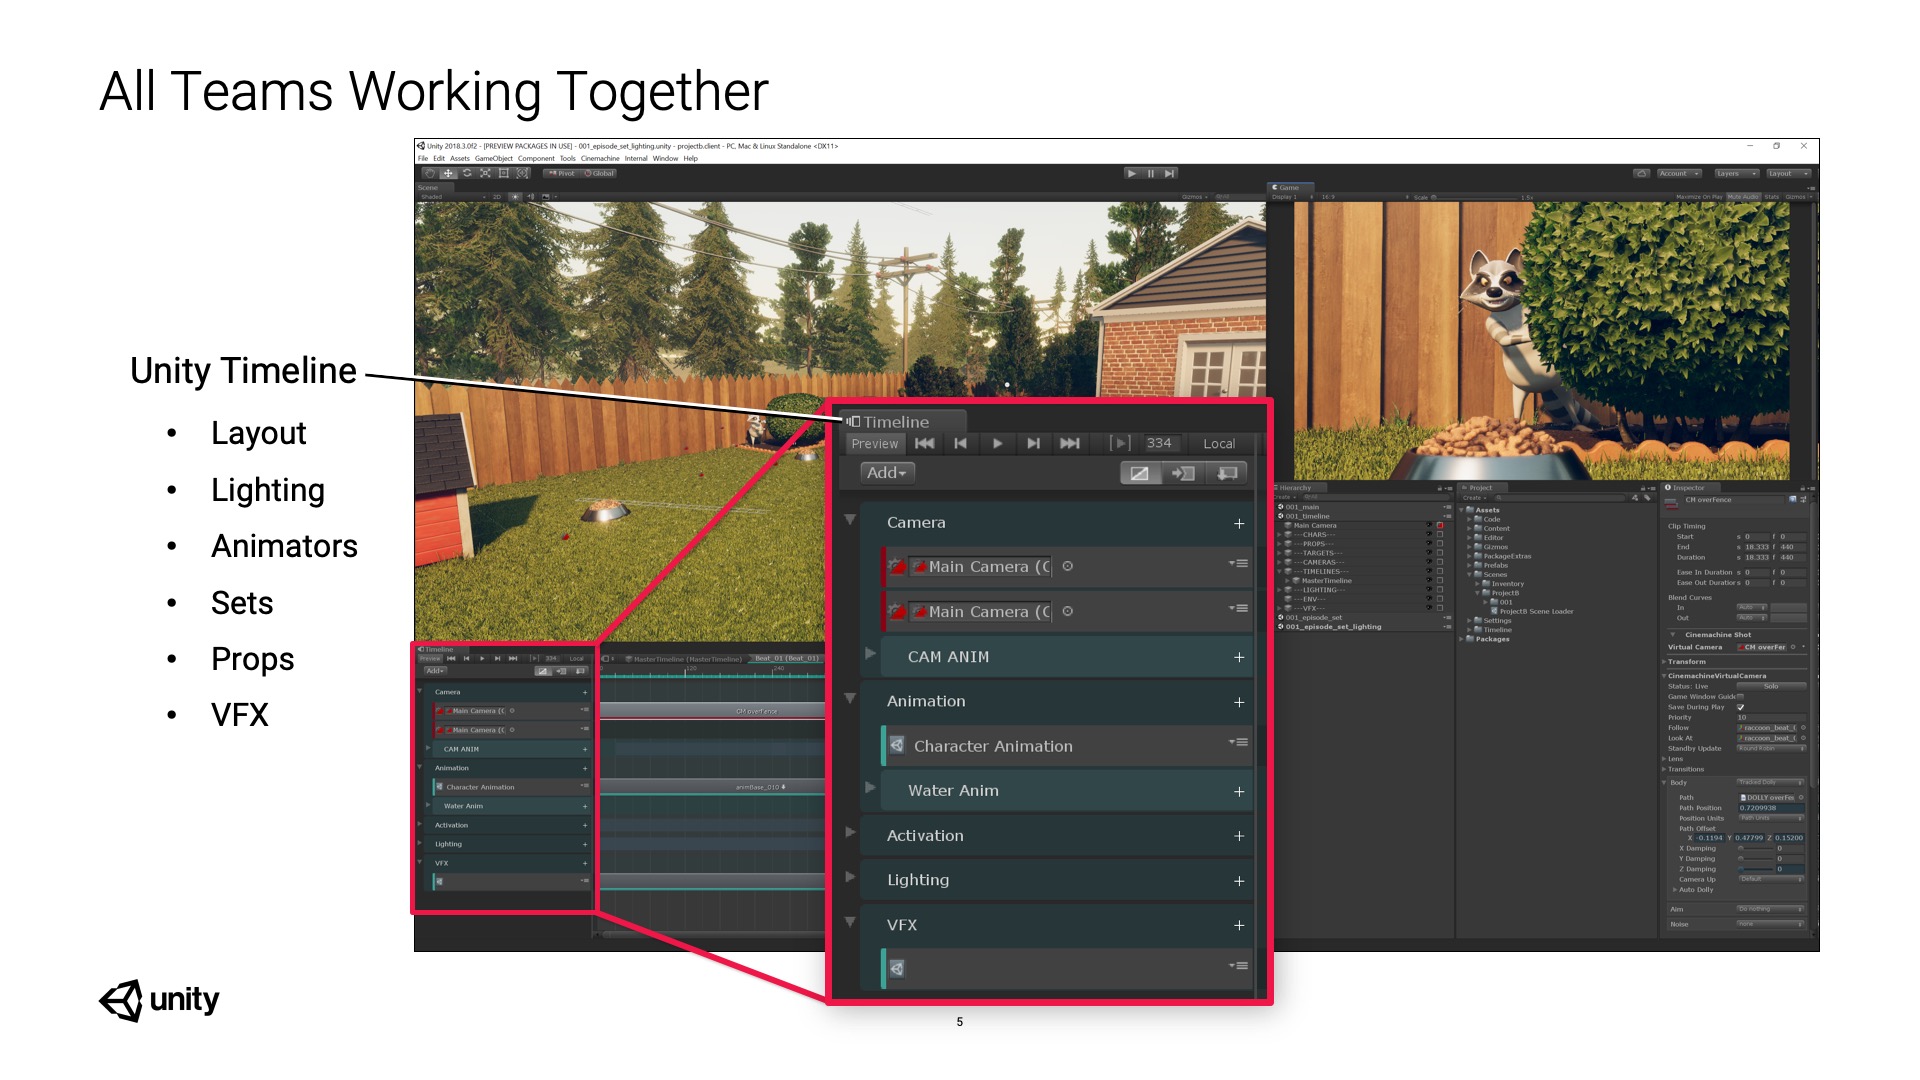This screenshot has width=1920, height=1080.
Task: Select the Mix edit mode icon
Action: coord(1140,473)
